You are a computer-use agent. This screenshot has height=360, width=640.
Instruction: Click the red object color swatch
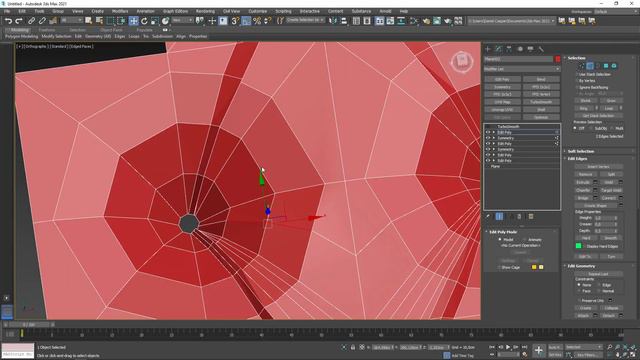click(558, 59)
